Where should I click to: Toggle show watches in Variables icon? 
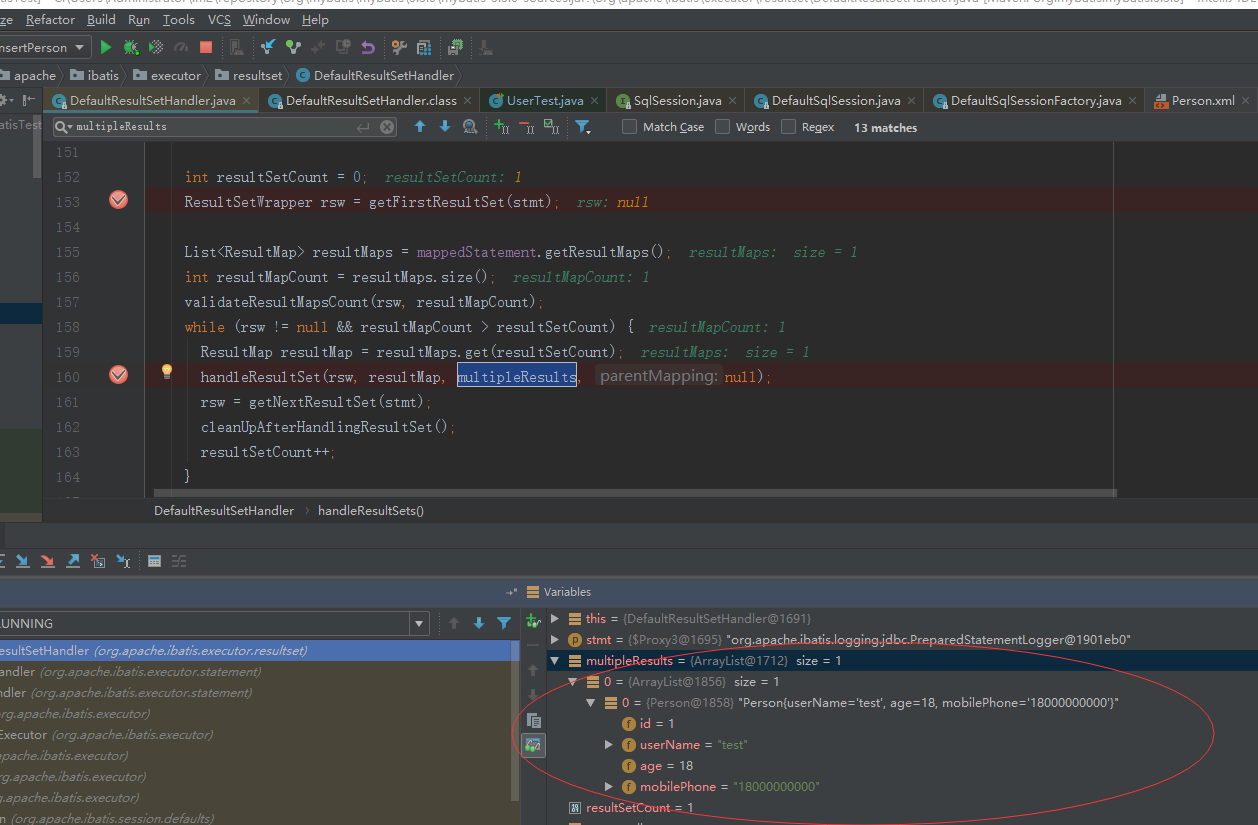[x=533, y=745]
